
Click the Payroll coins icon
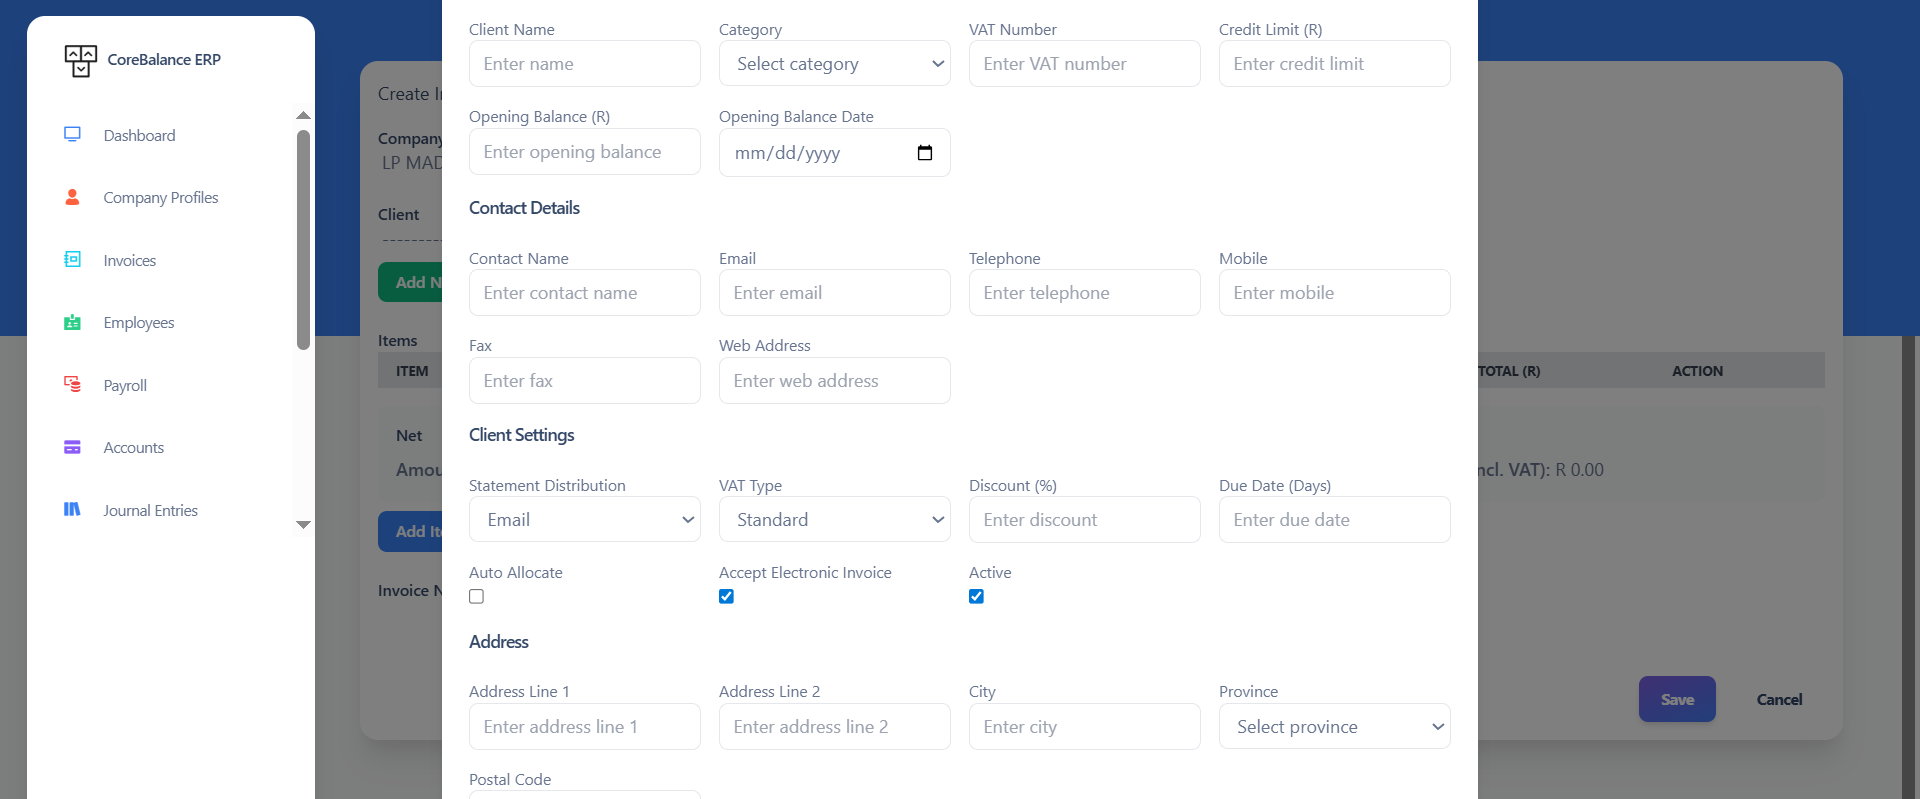click(x=72, y=384)
